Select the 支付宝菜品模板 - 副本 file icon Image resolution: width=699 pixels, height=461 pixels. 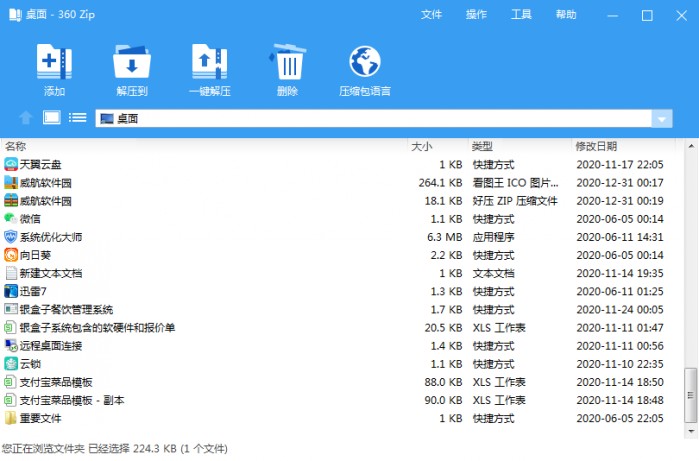11,400
